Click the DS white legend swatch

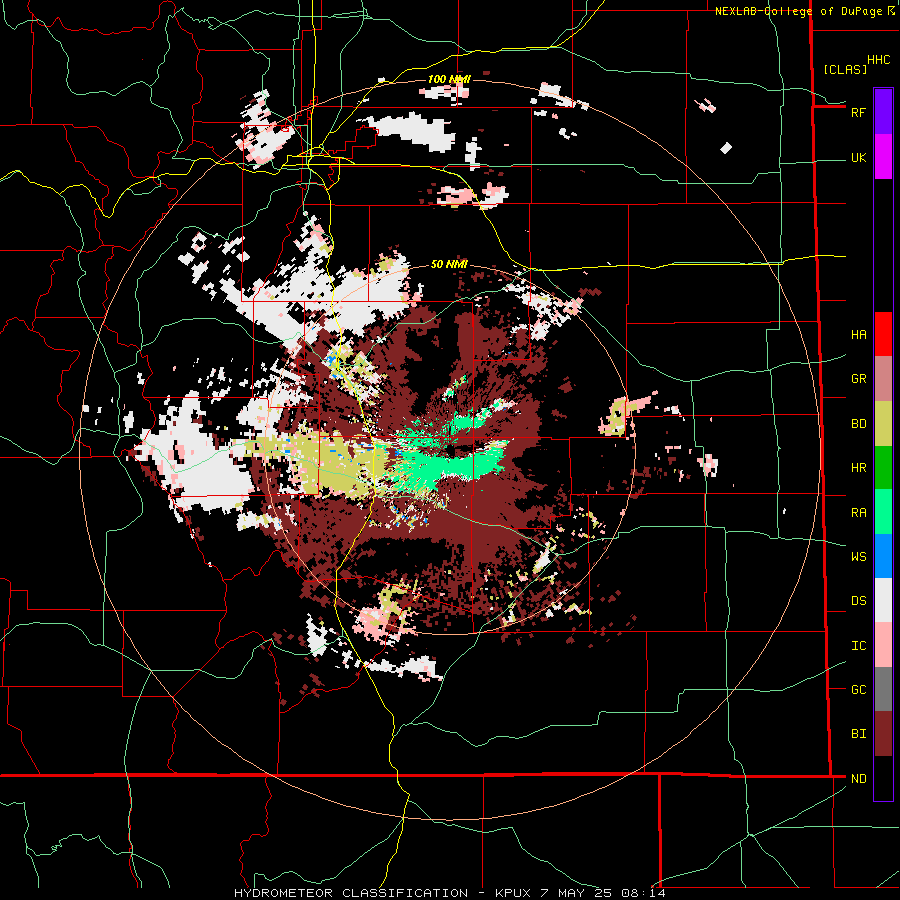point(883,600)
